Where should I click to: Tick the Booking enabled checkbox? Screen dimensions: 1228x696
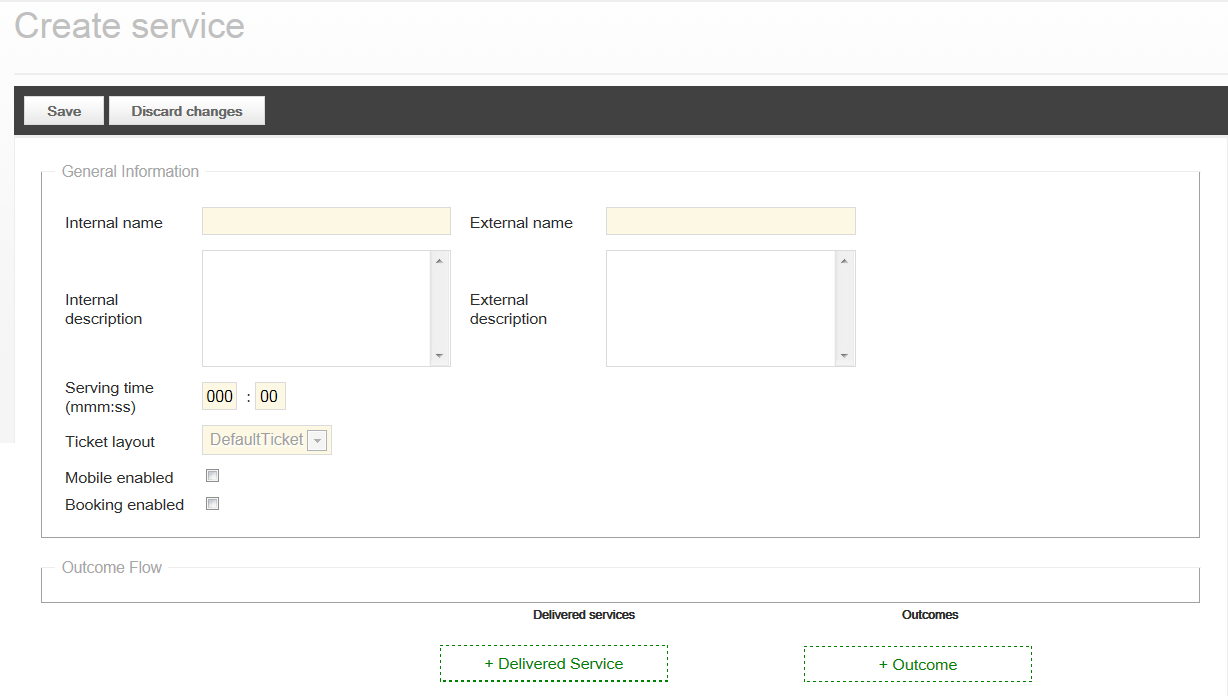[212, 504]
